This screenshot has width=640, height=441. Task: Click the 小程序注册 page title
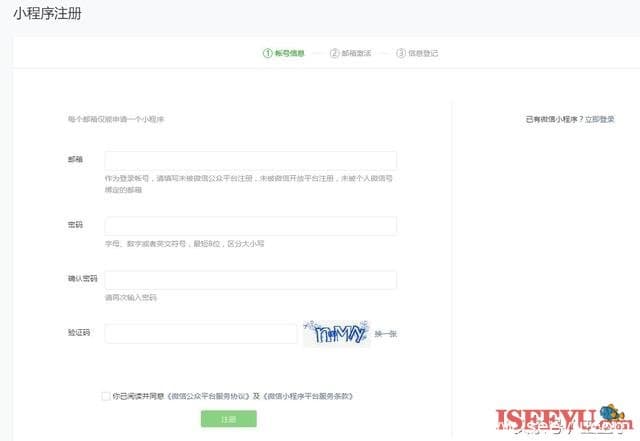[47, 13]
